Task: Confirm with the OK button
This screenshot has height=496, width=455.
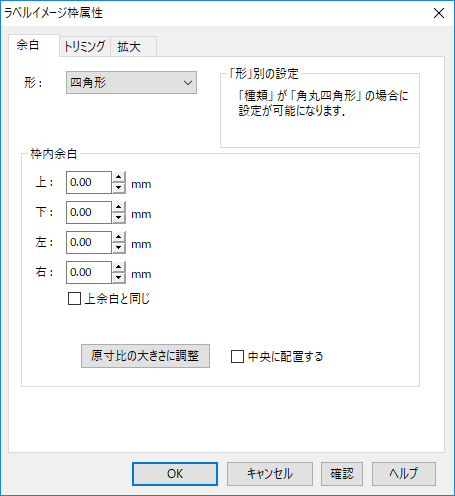Action: tap(175, 474)
